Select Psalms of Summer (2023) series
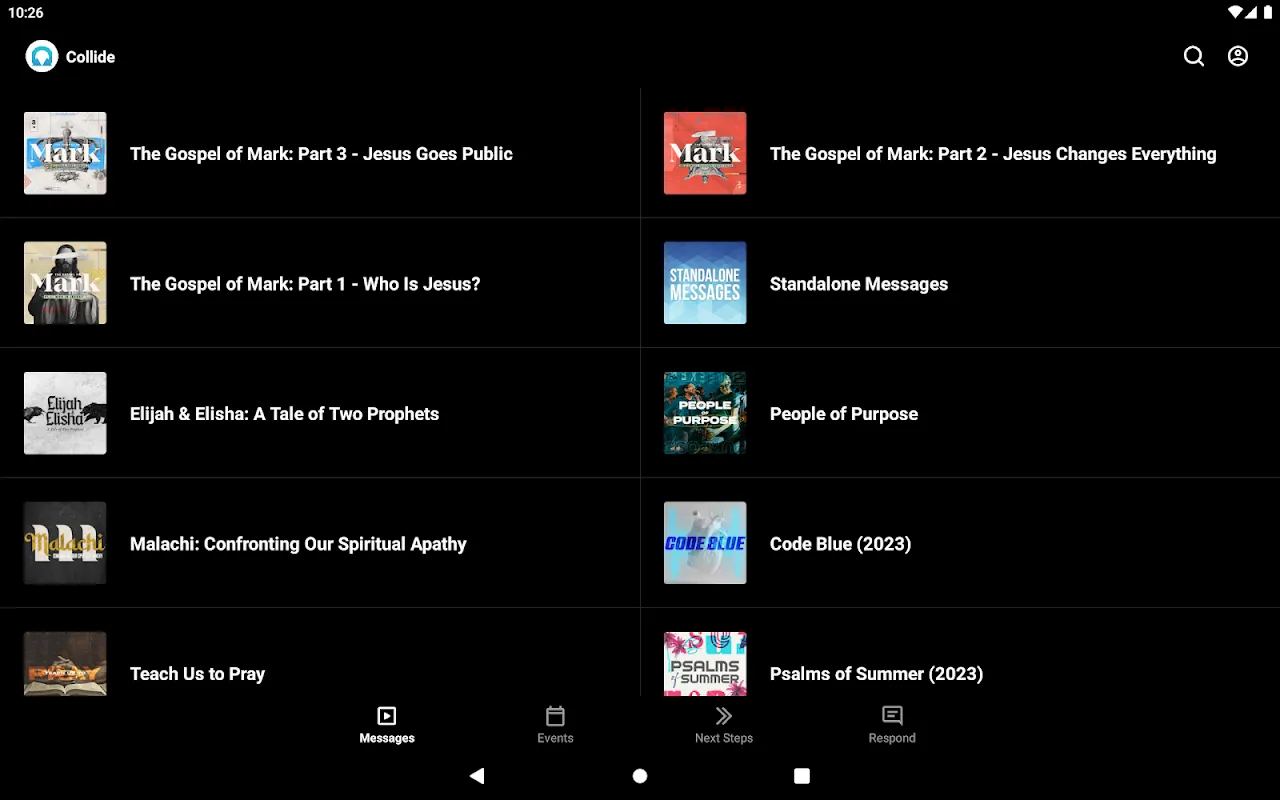The height and width of the screenshot is (800, 1280). [x=876, y=673]
